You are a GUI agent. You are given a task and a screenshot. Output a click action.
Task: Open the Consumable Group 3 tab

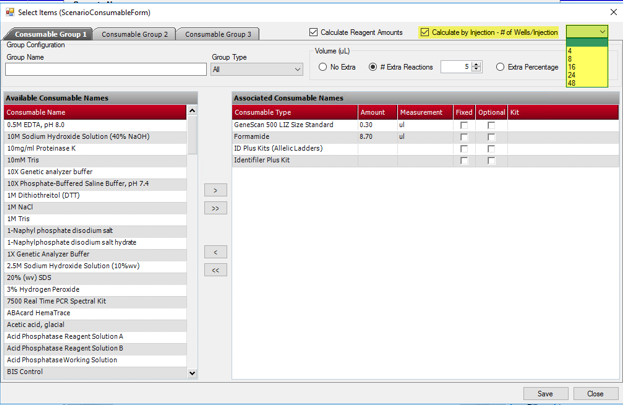coord(218,34)
